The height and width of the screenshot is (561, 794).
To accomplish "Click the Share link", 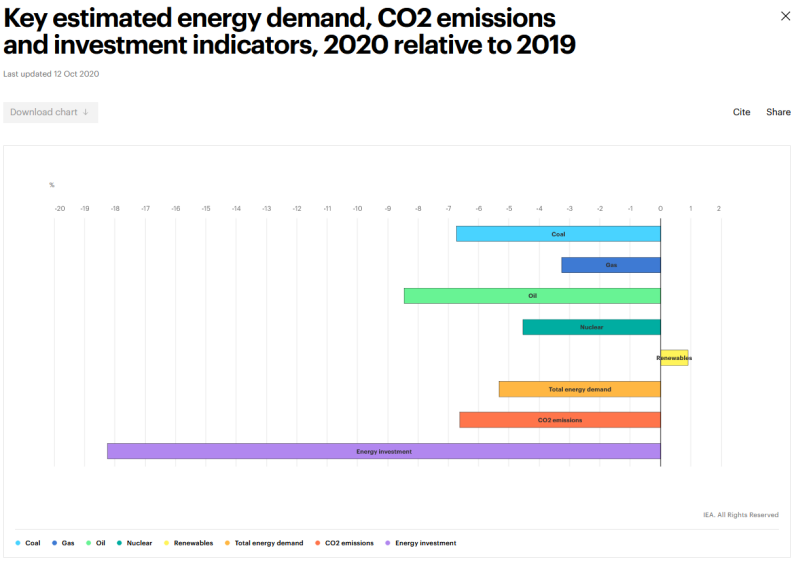I will pos(778,112).
